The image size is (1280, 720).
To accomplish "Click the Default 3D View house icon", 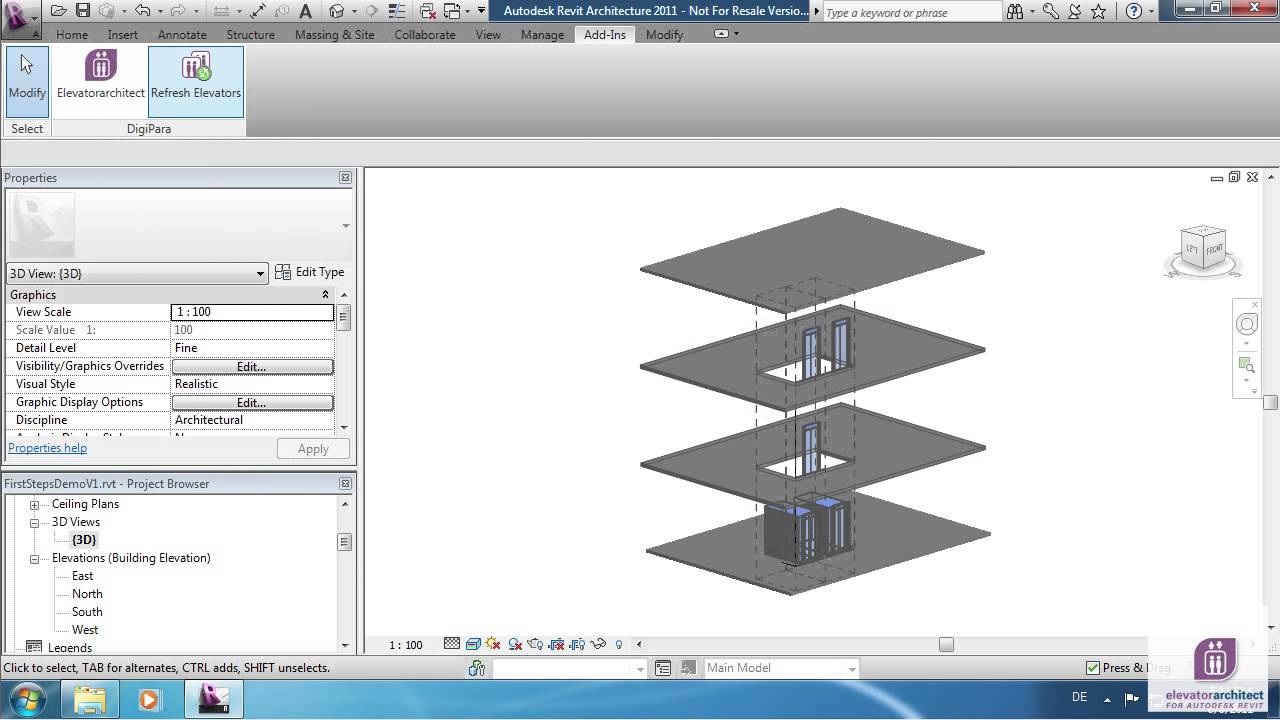I will [337, 11].
